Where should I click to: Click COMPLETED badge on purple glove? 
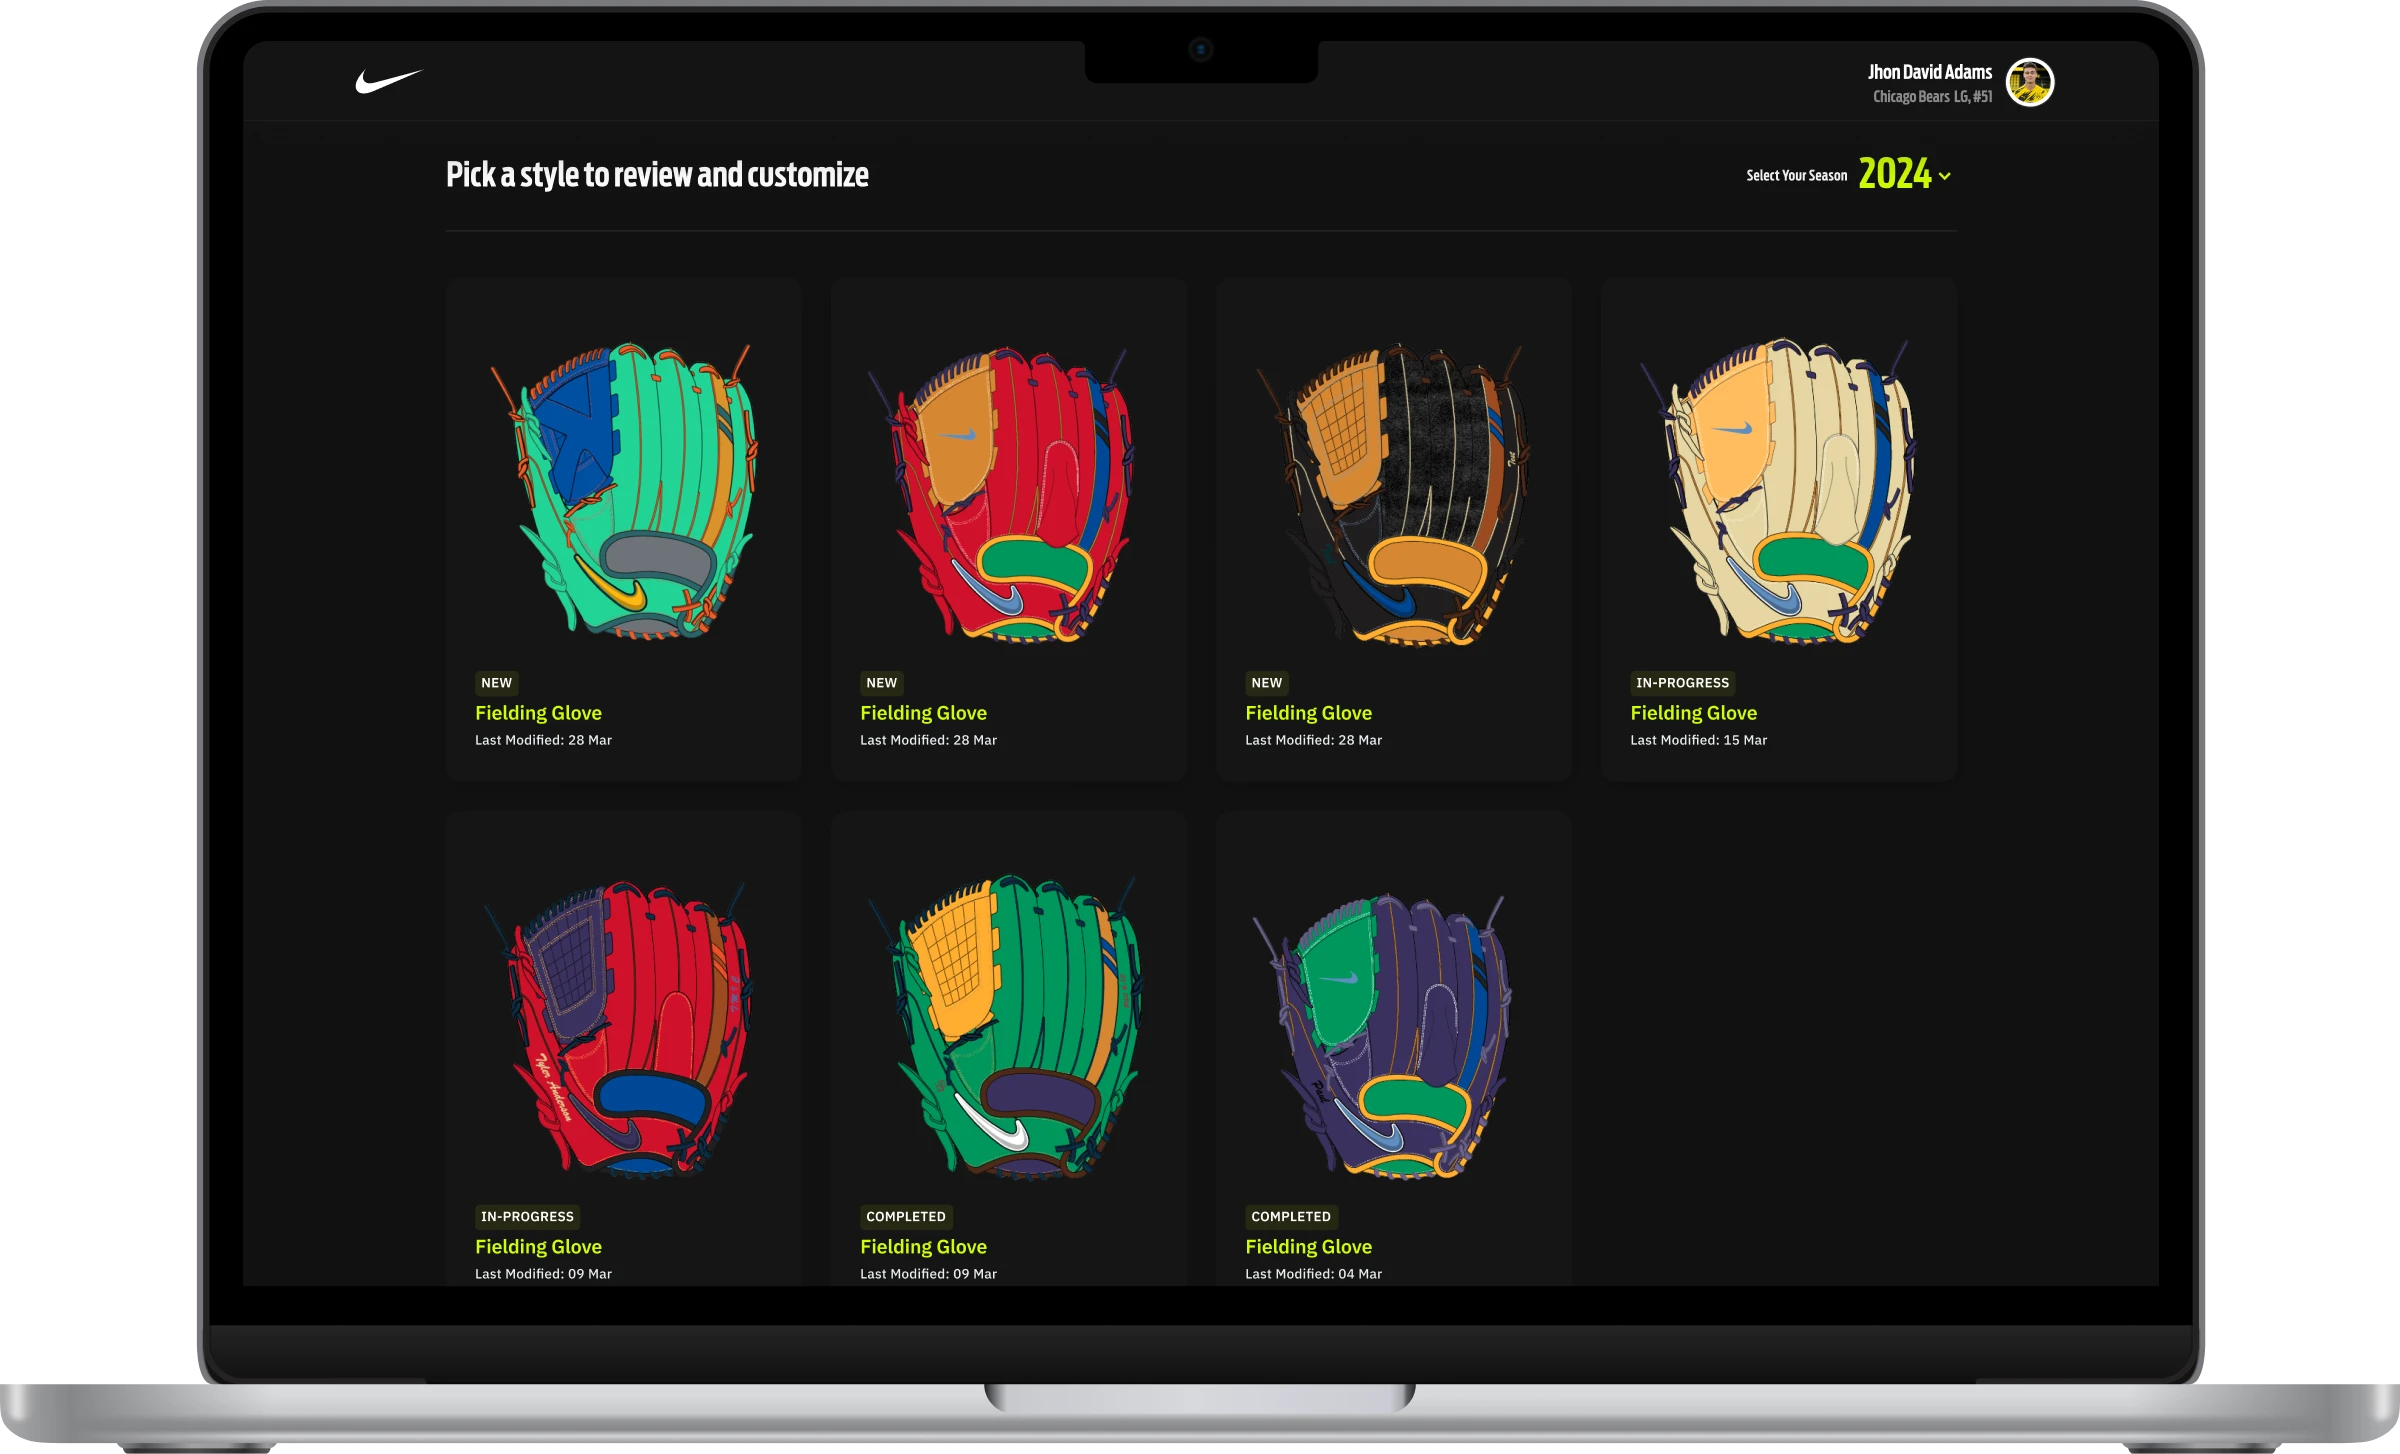1290,1217
